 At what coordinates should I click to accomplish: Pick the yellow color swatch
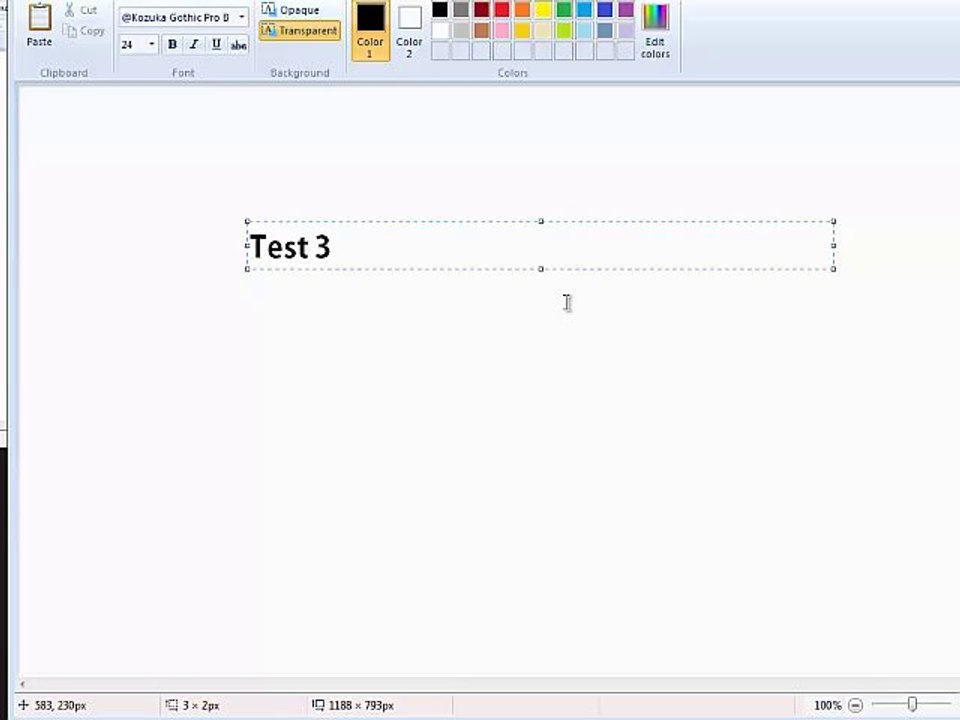543,9
